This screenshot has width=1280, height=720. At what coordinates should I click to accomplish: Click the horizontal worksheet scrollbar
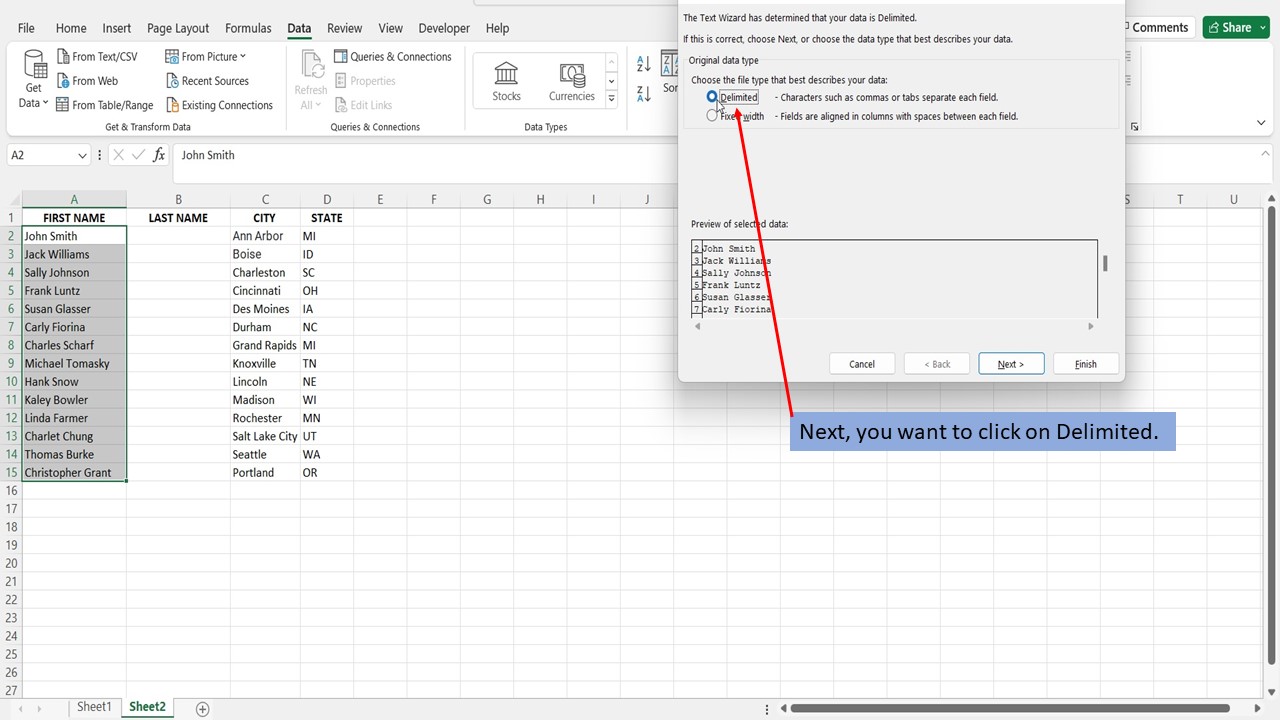(1010, 708)
